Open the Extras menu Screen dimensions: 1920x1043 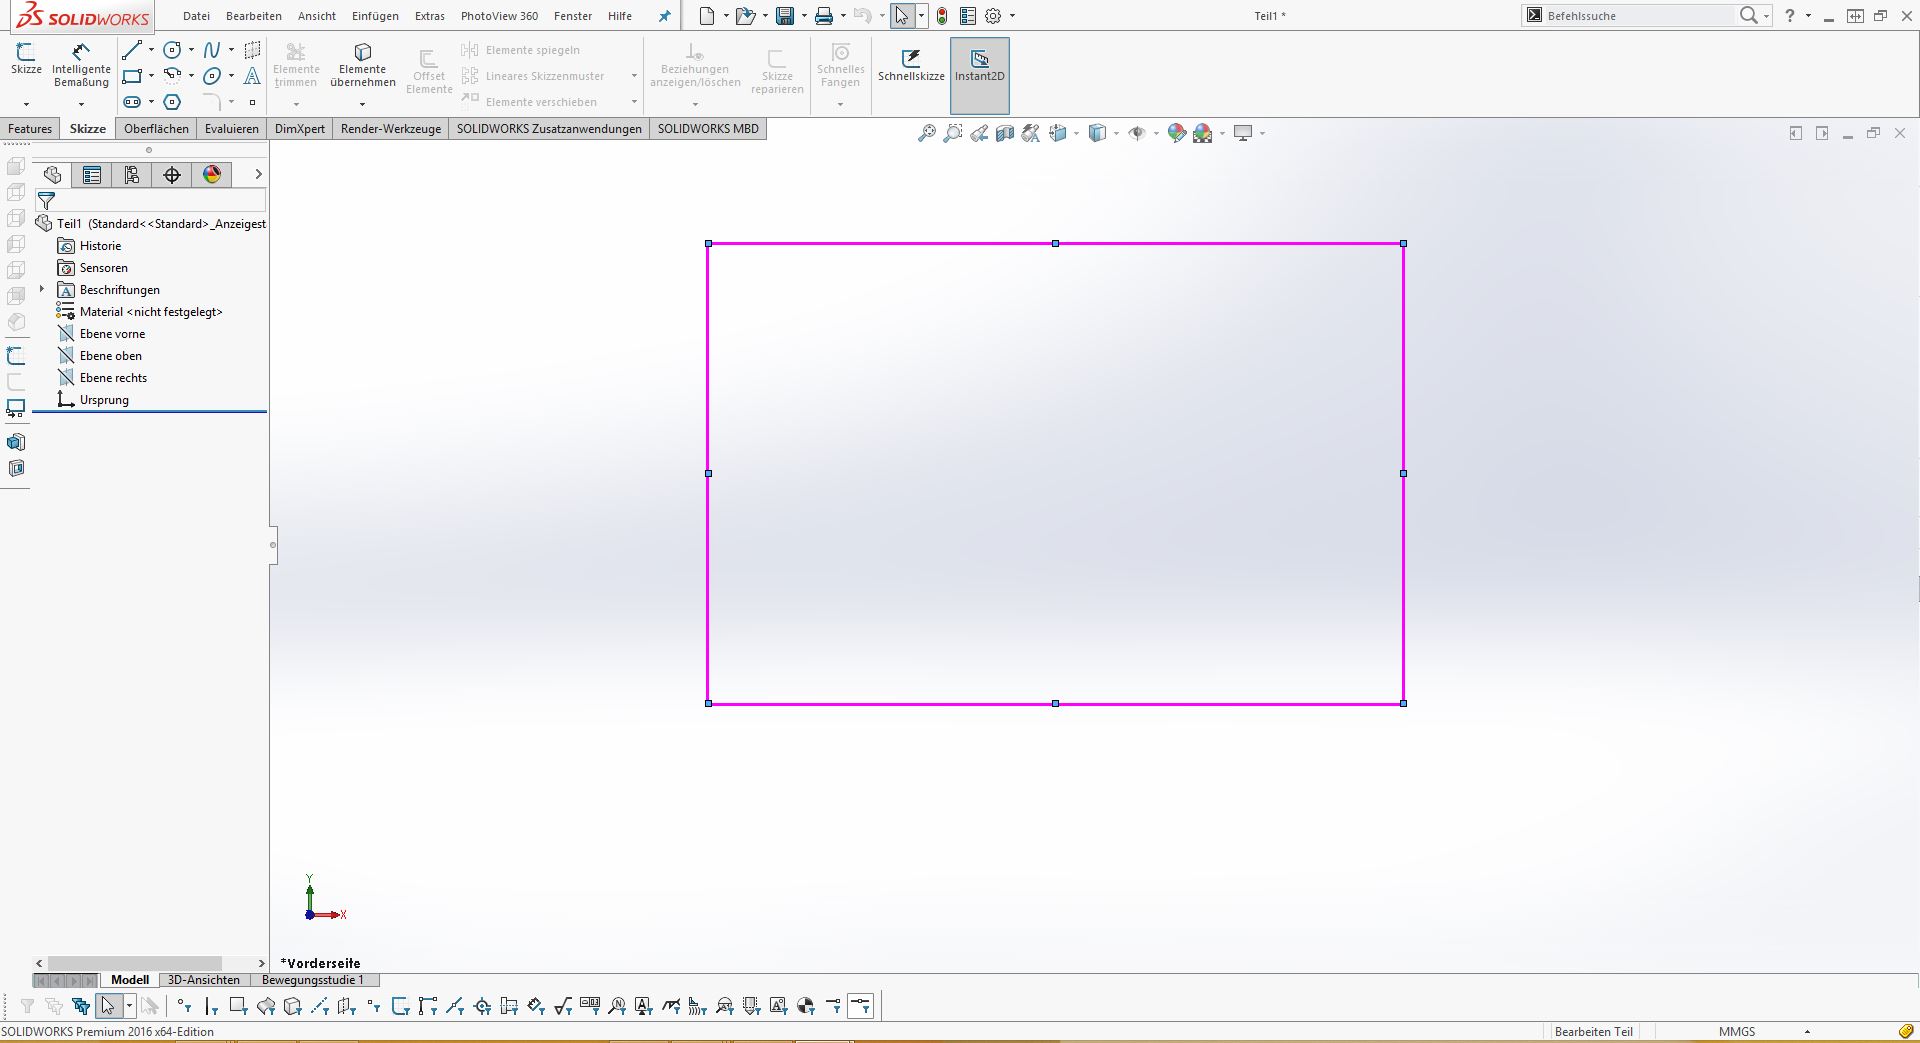coord(430,16)
